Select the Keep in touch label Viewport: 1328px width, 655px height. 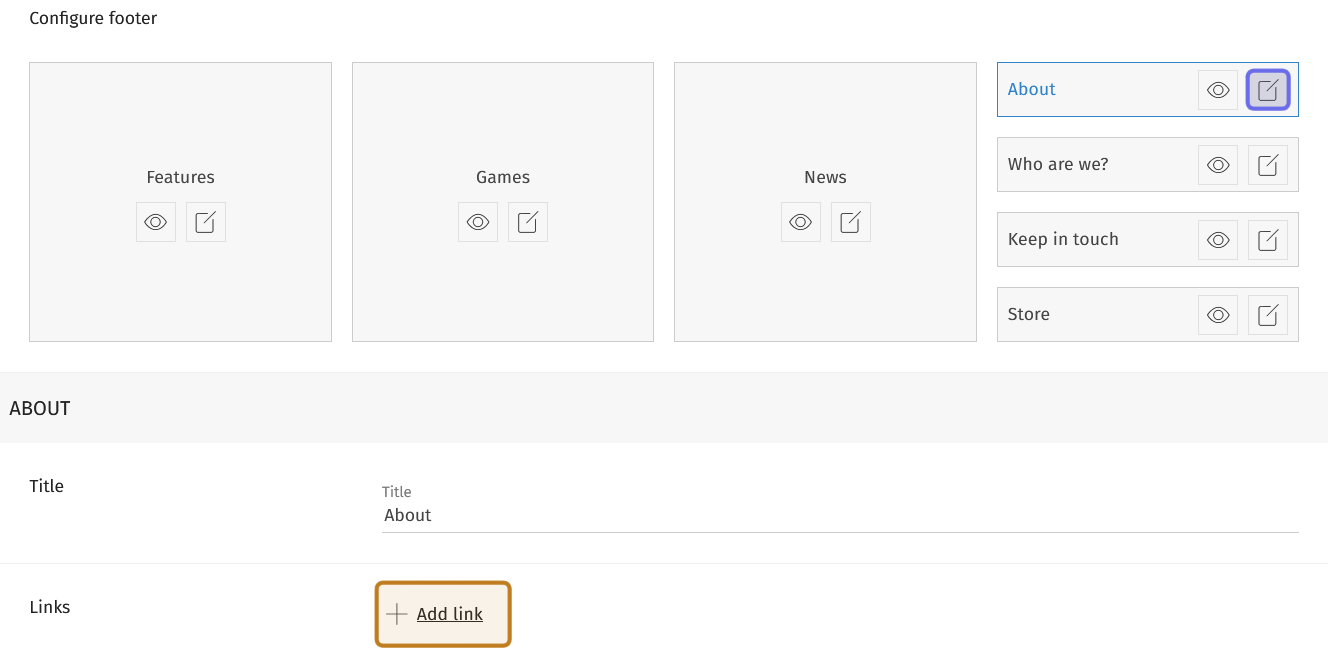(1063, 240)
